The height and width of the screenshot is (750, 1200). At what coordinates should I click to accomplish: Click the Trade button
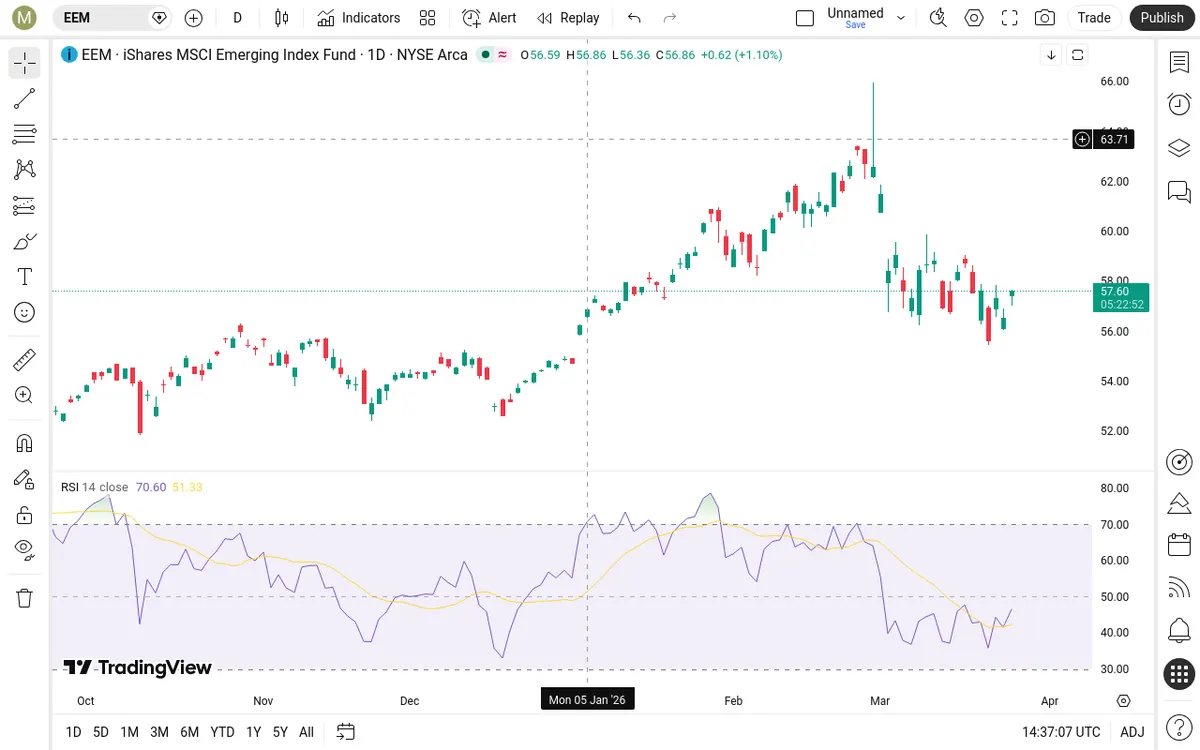tap(1094, 18)
